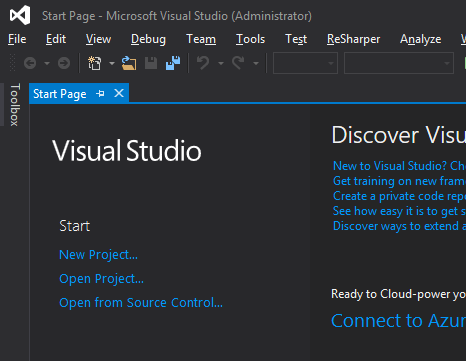Click 'See how easy it is' link
The height and width of the screenshot is (361, 466).
pos(399,211)
